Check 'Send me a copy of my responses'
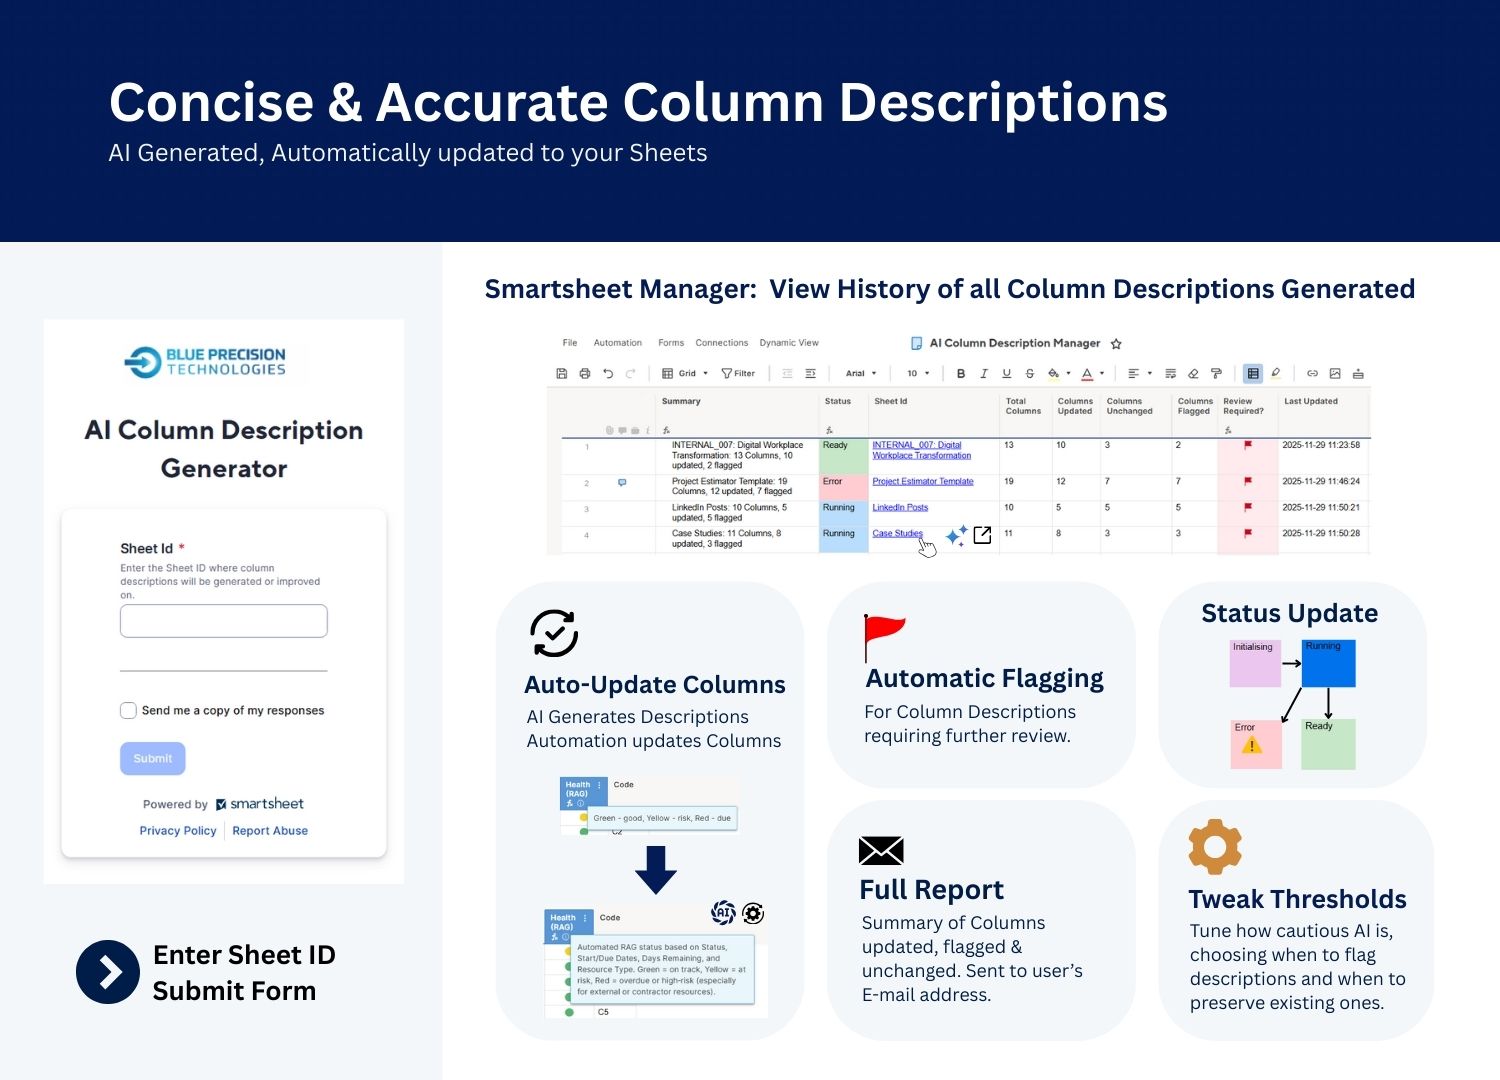This screenshot has height=1080, width=1500. point(128,711)
